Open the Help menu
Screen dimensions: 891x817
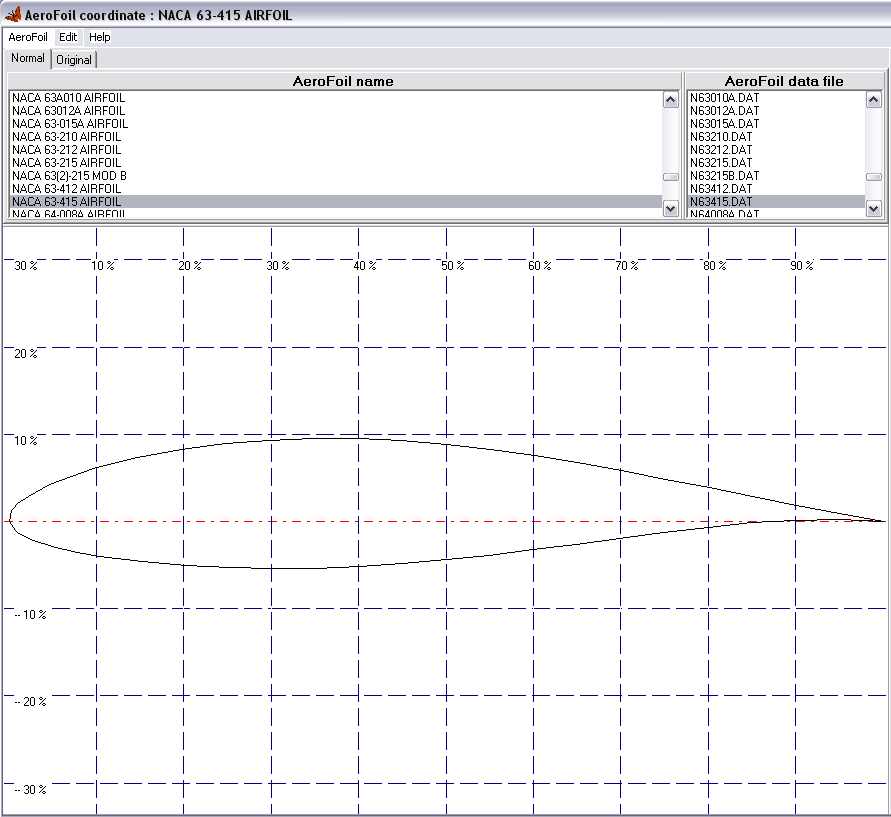(99, 37)
